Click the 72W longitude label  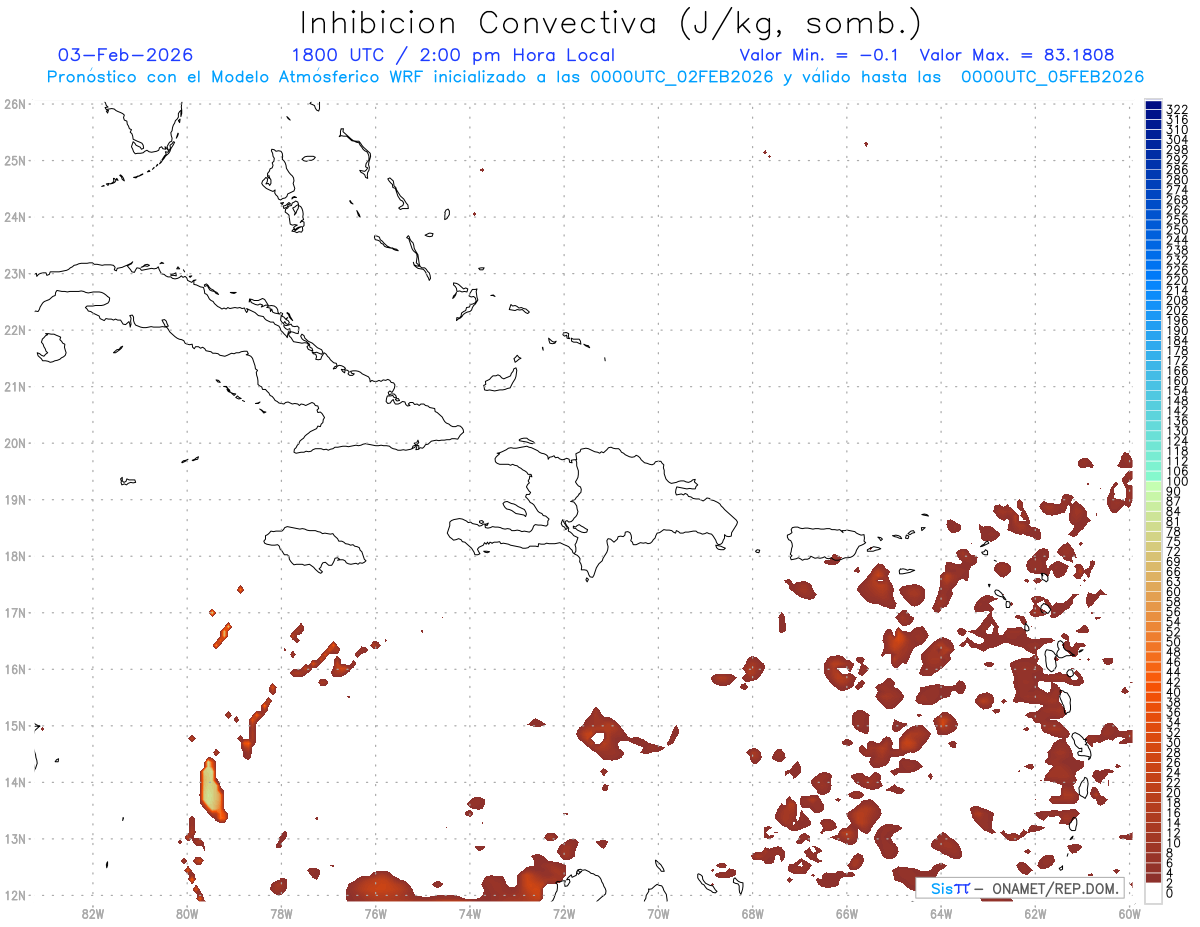coord(564,913)
